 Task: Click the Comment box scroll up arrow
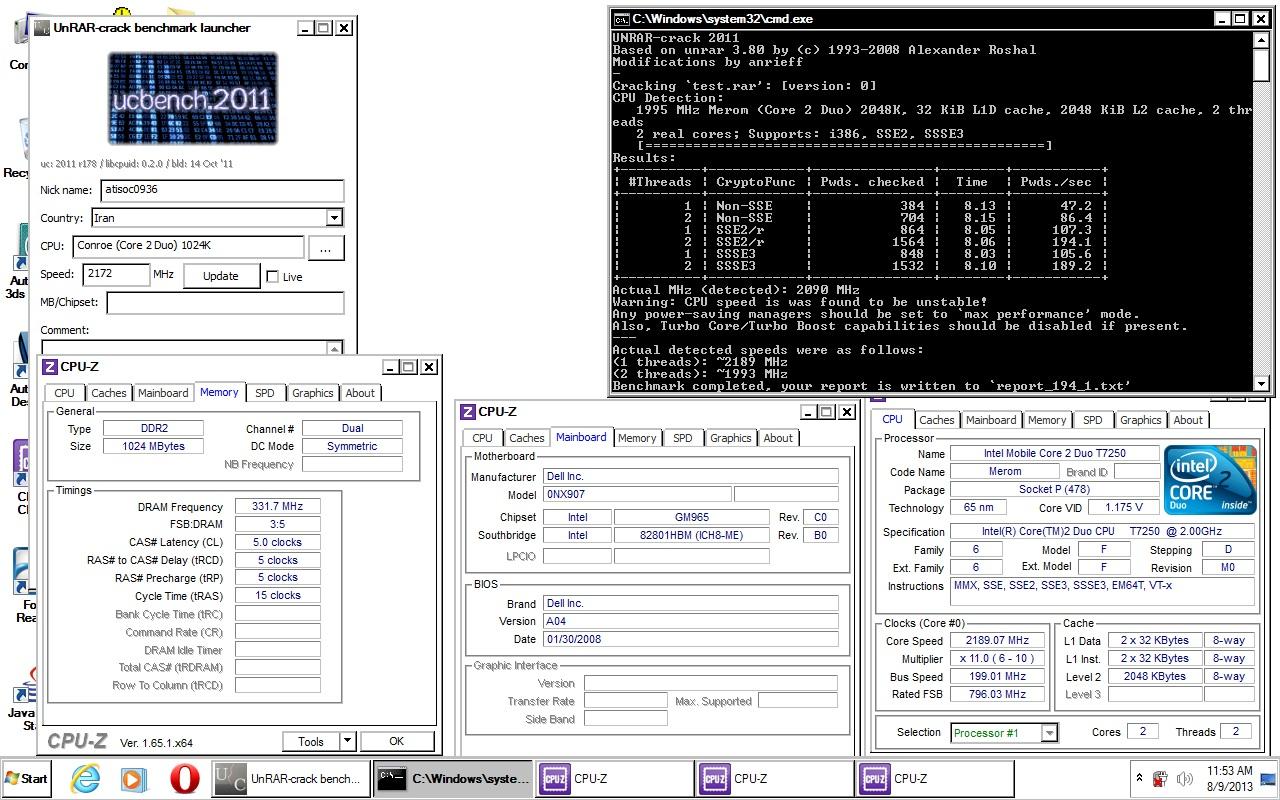(334, 348)
